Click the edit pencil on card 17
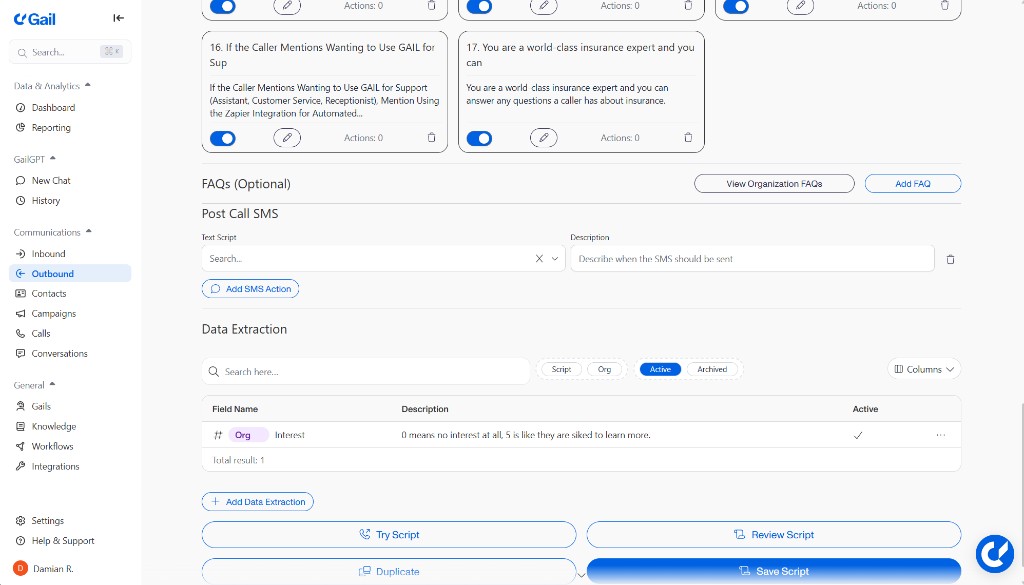 543,138
